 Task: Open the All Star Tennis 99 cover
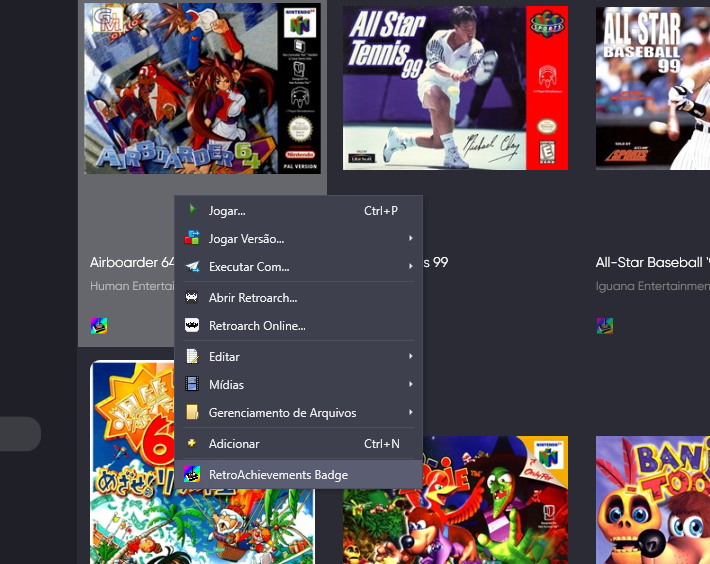point(455,88)
